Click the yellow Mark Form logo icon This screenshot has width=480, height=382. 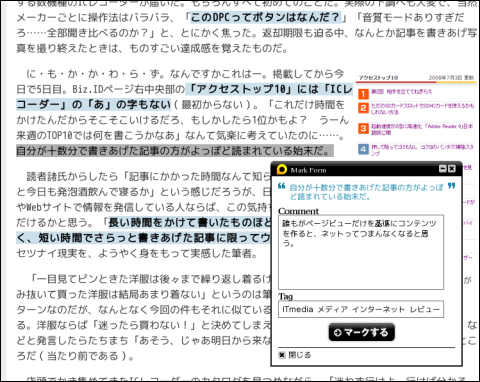tap(282, 169)
